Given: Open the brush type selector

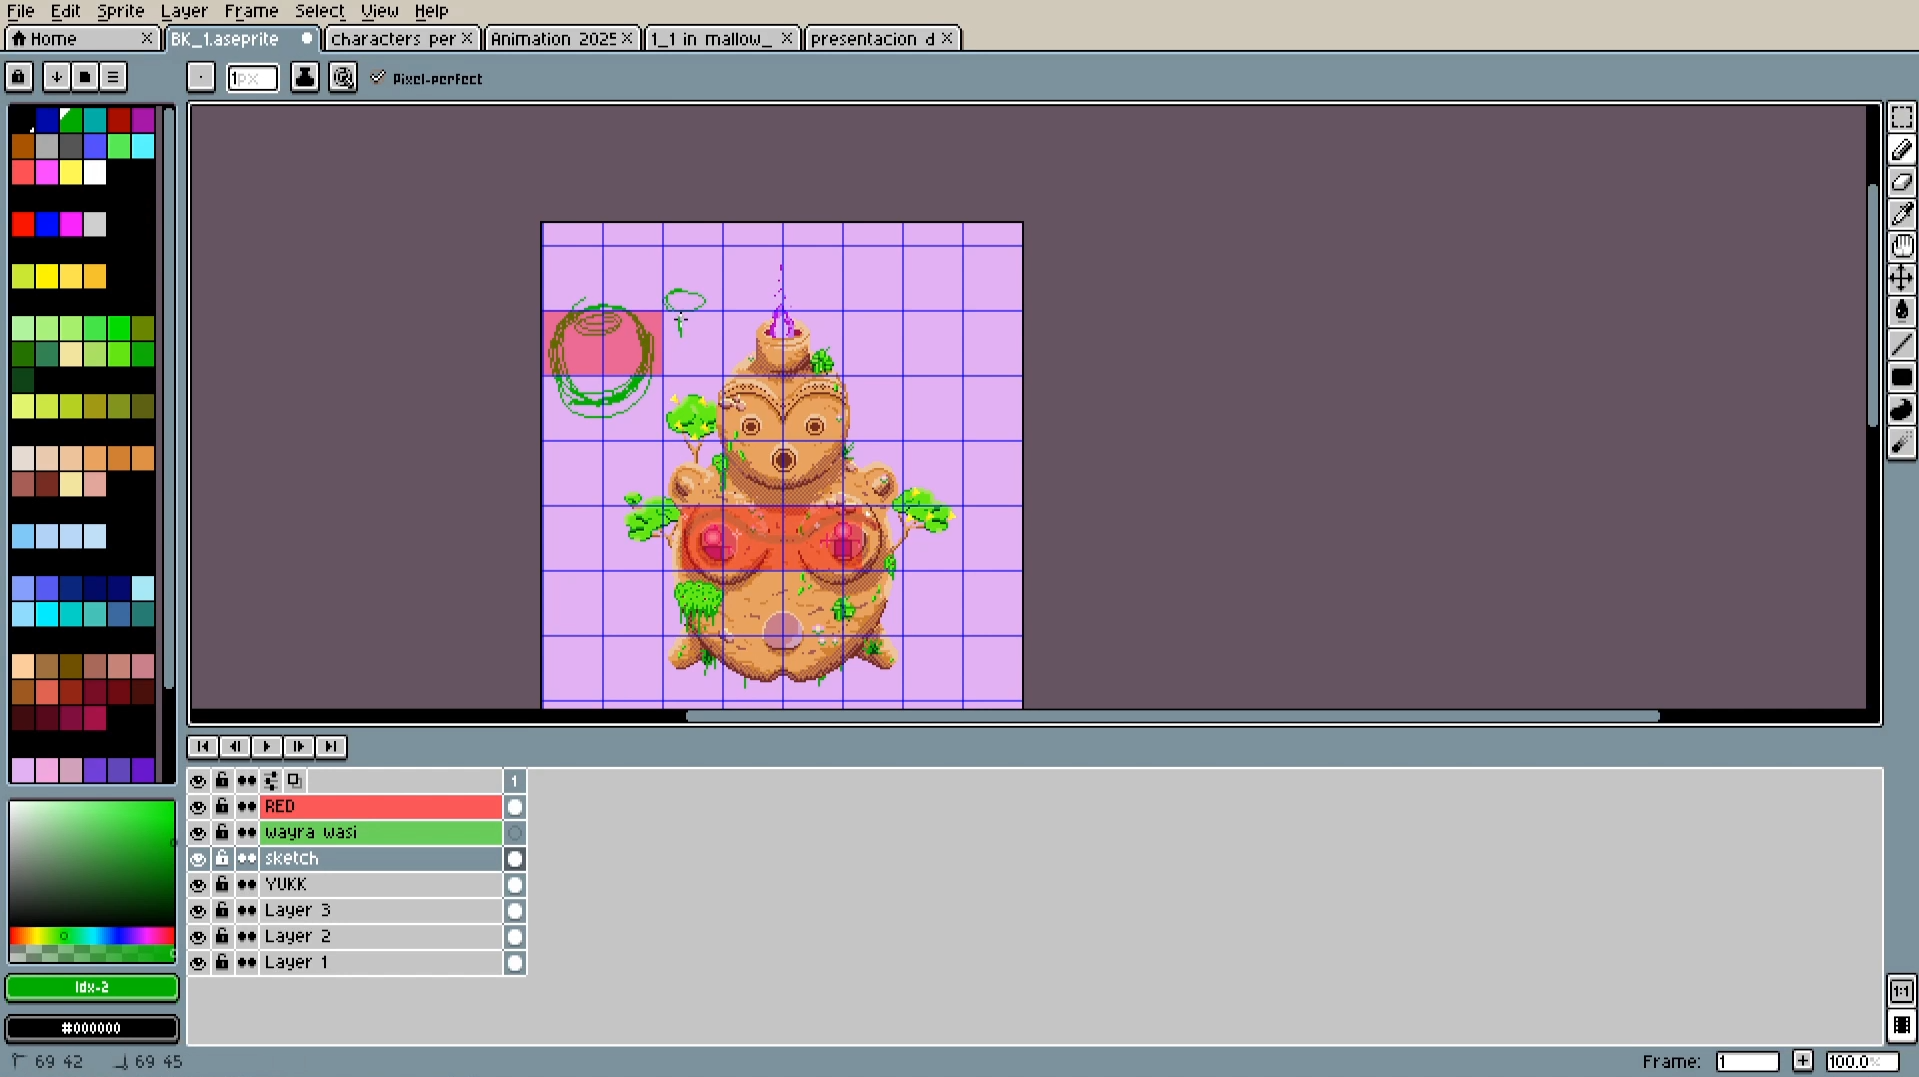Looking at the screenshot, I should tap(201, 78).
